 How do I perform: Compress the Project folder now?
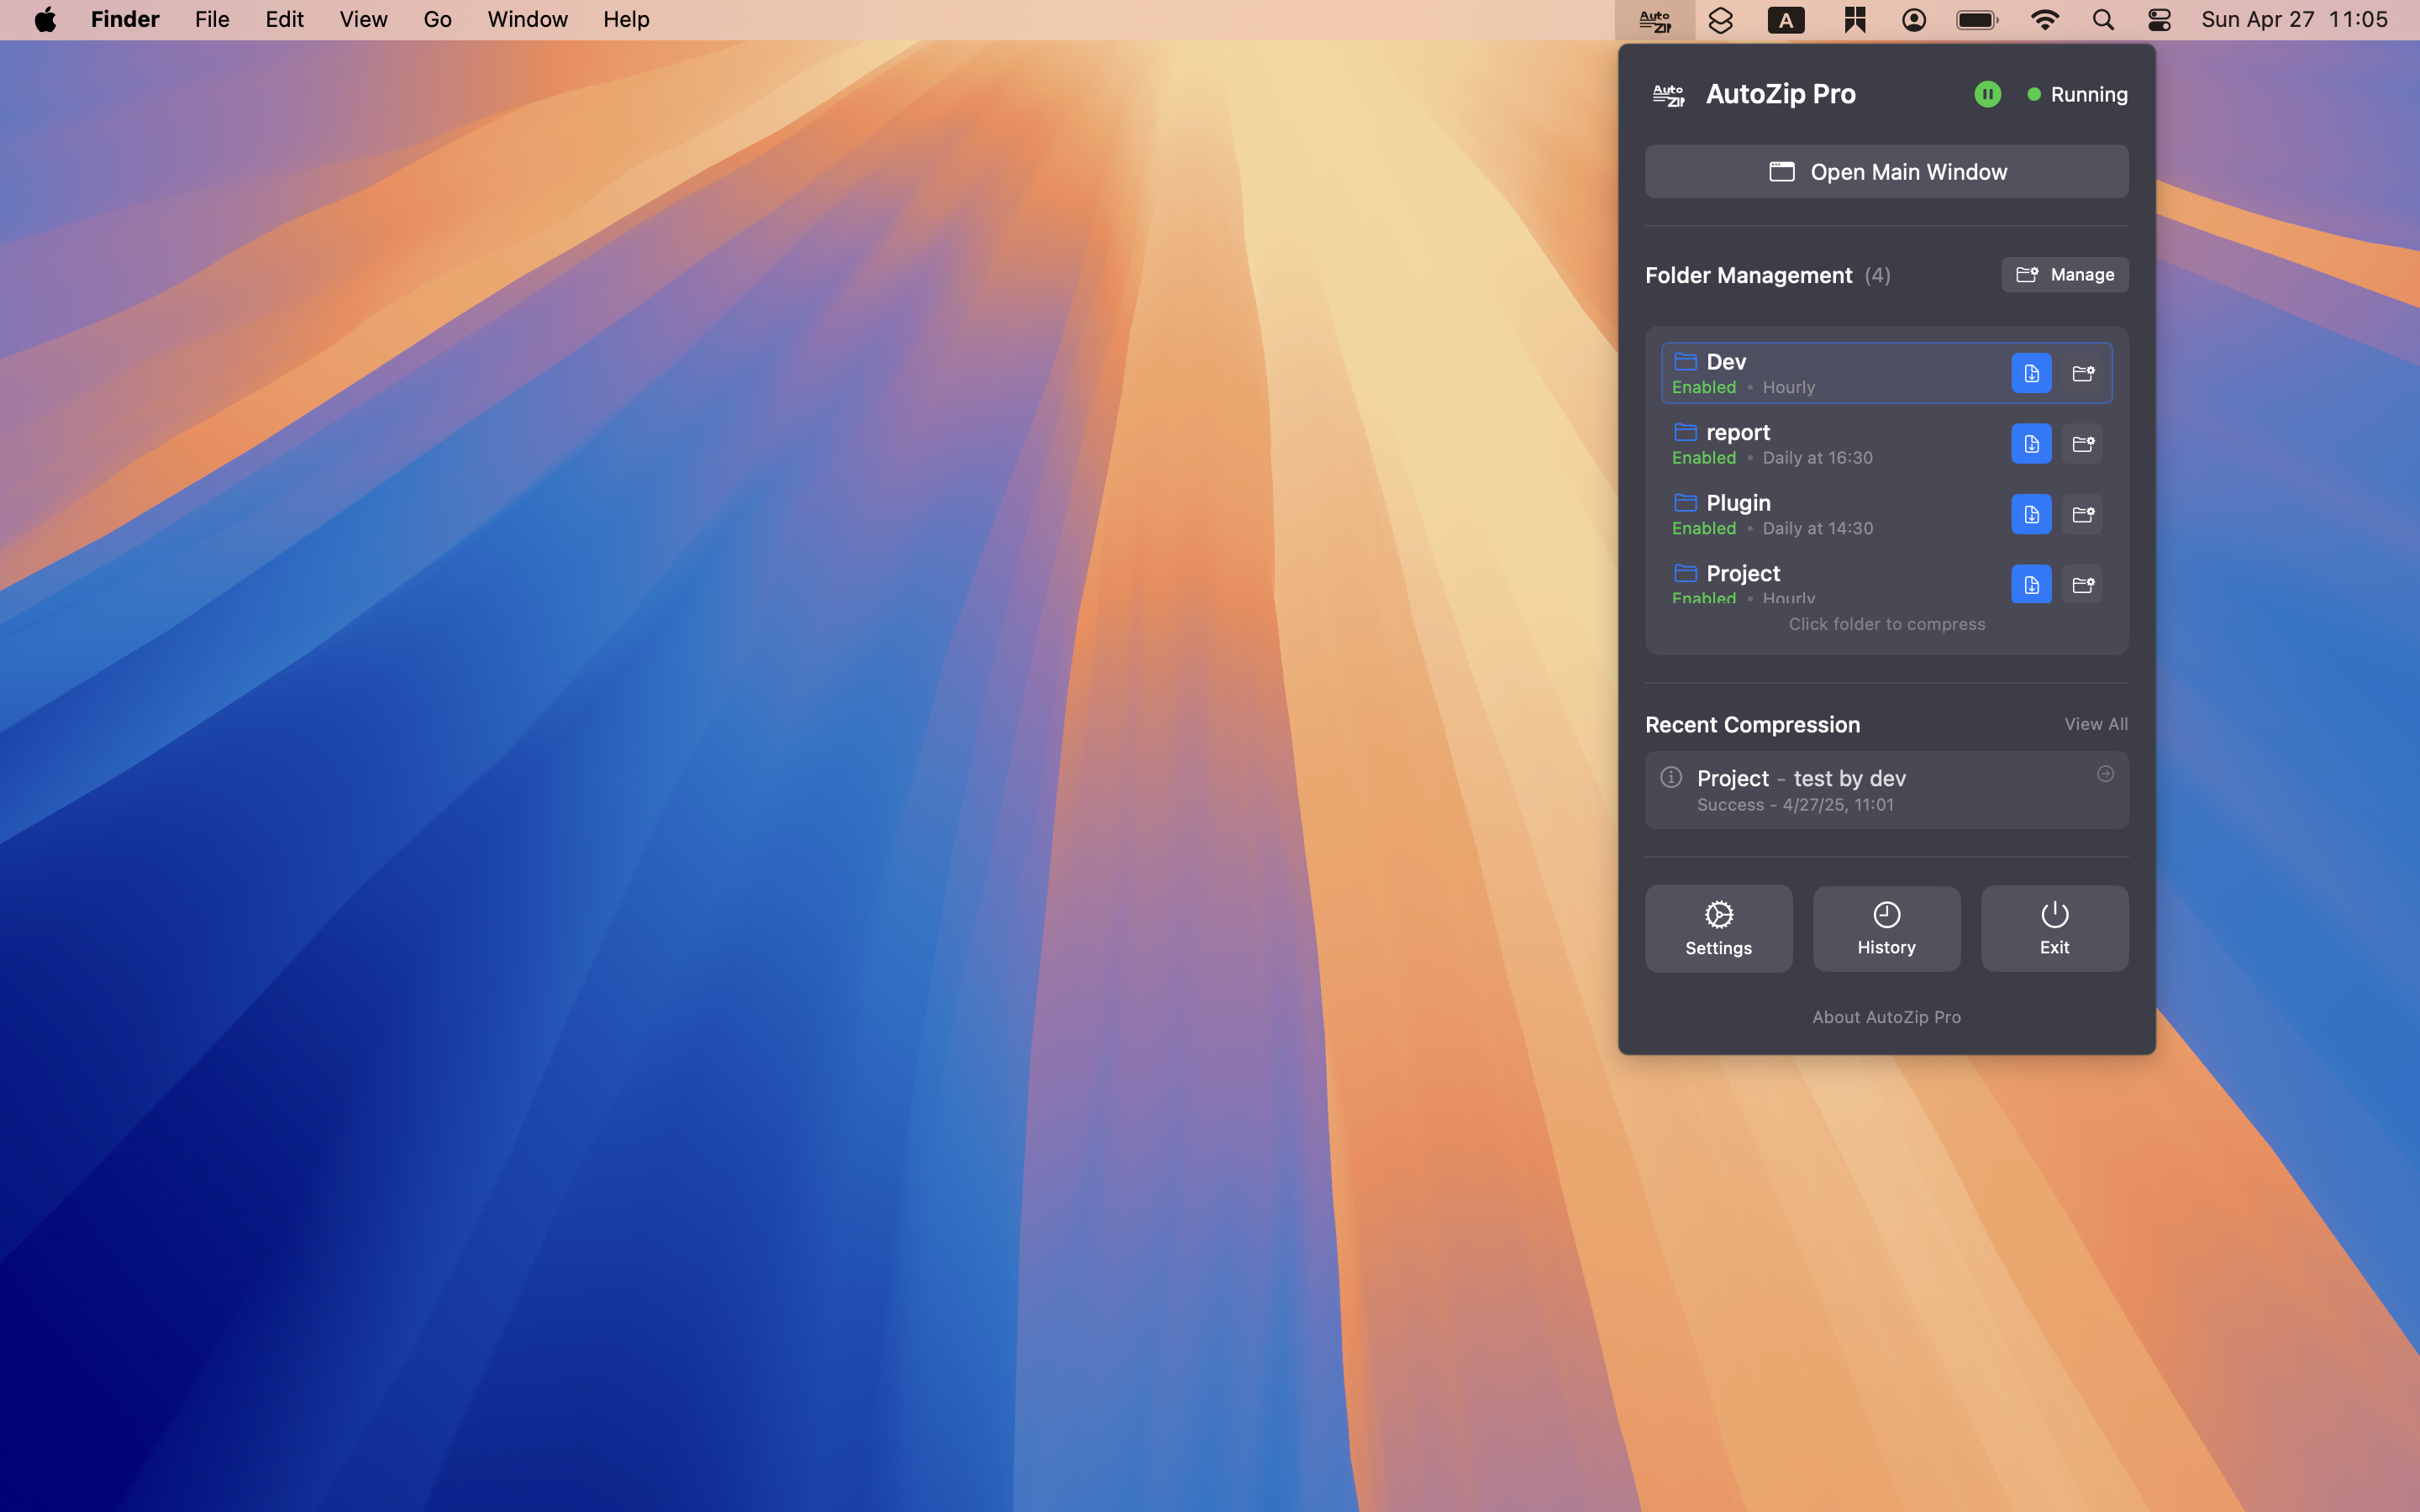[x=2031, y=584]
